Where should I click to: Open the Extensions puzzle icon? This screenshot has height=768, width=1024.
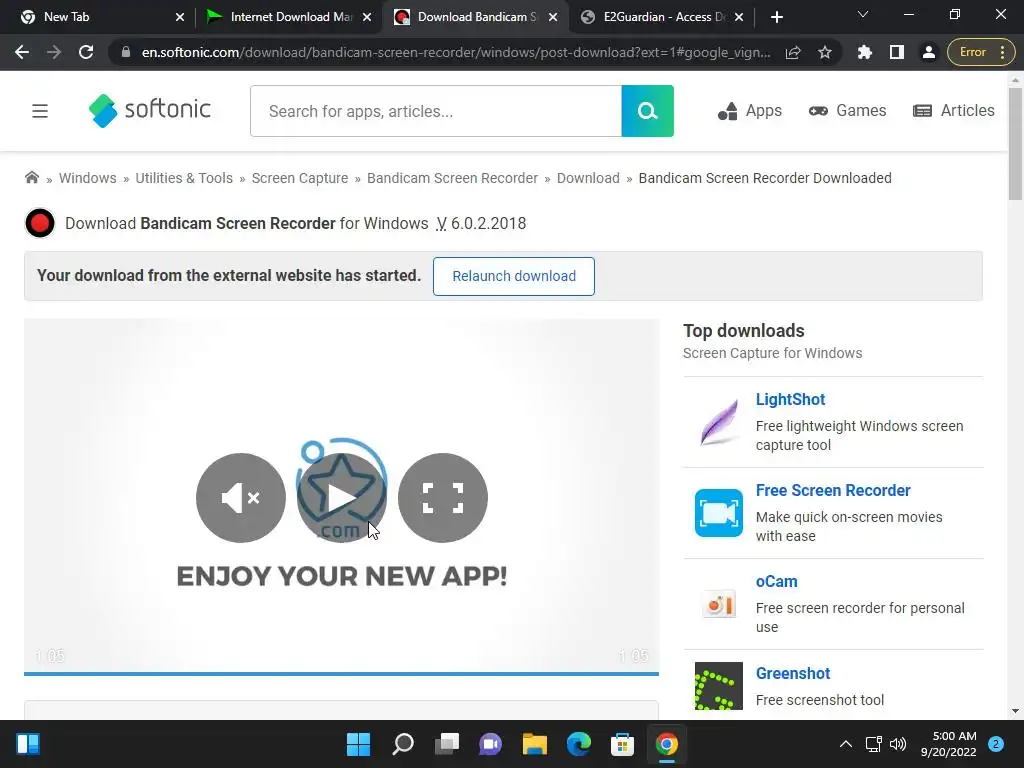(865, 52)
